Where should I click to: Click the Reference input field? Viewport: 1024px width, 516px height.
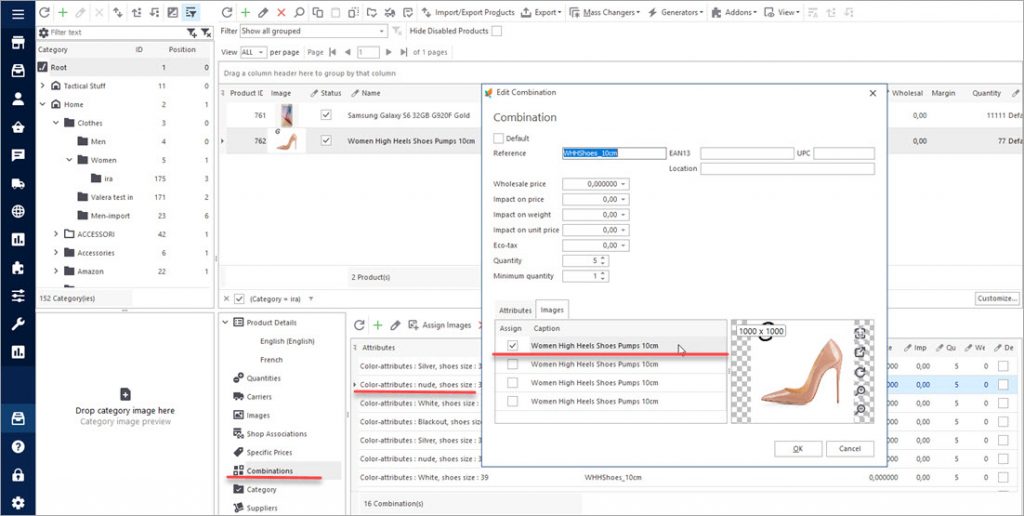point(614,153)
